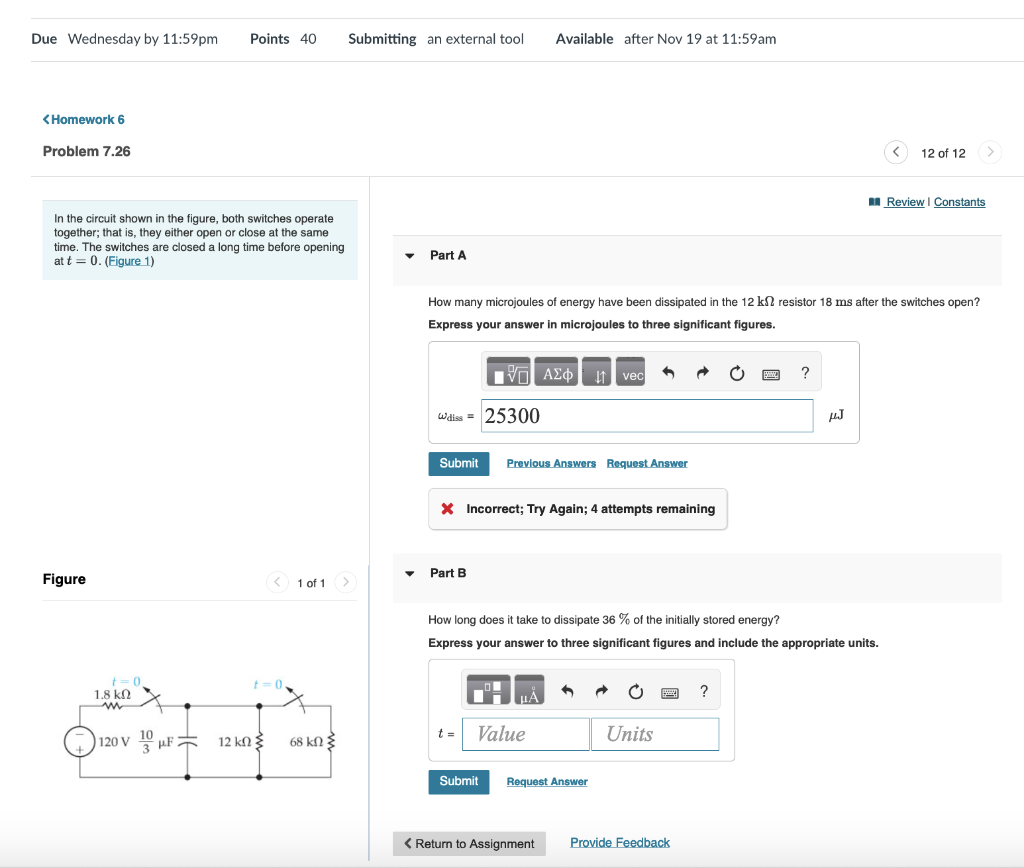The image size is (1024, 868).
Task: Undo last entry in Part A toolbar
Action: pos(668,373)
